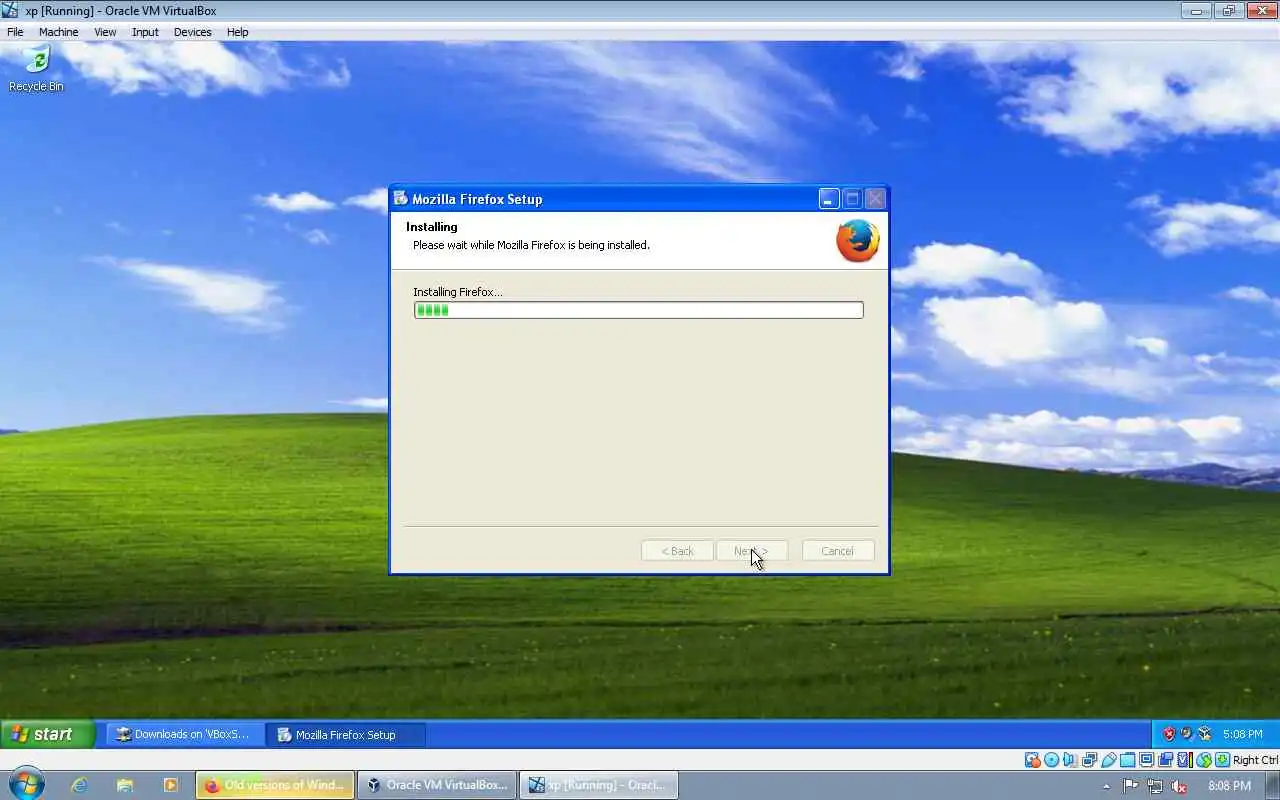Click the CPU virtualization 'V' indicator in the VirtualBox status bar
This screenshot has height=800, width=1280.
[x=1185, y=760]
